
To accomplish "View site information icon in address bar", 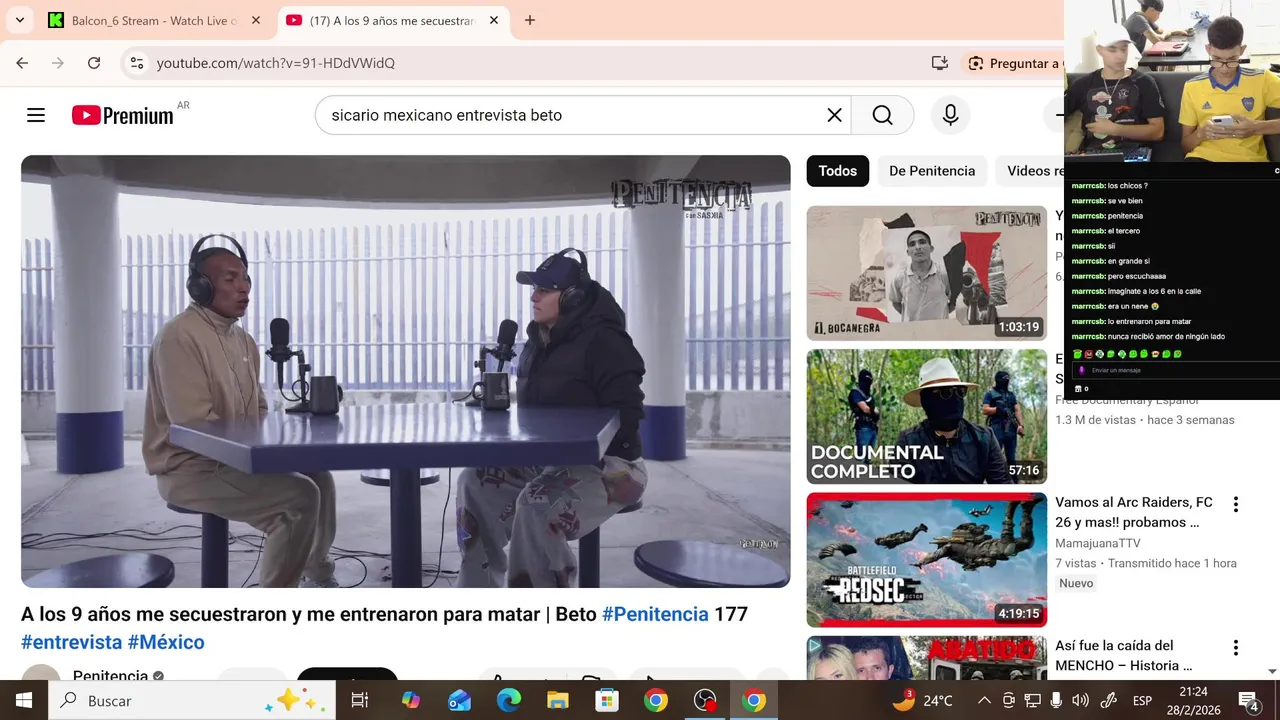I will pyautogui.click(x=137, y=63).
